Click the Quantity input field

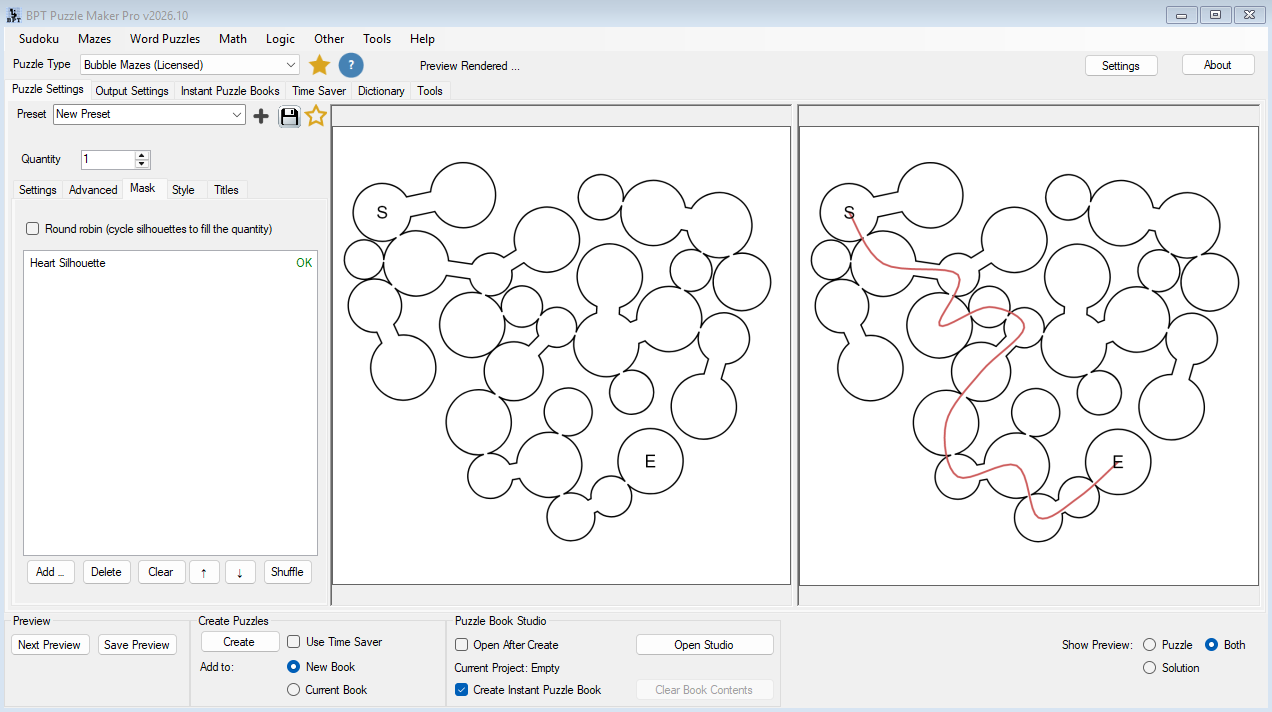click(x=107, y=160)
